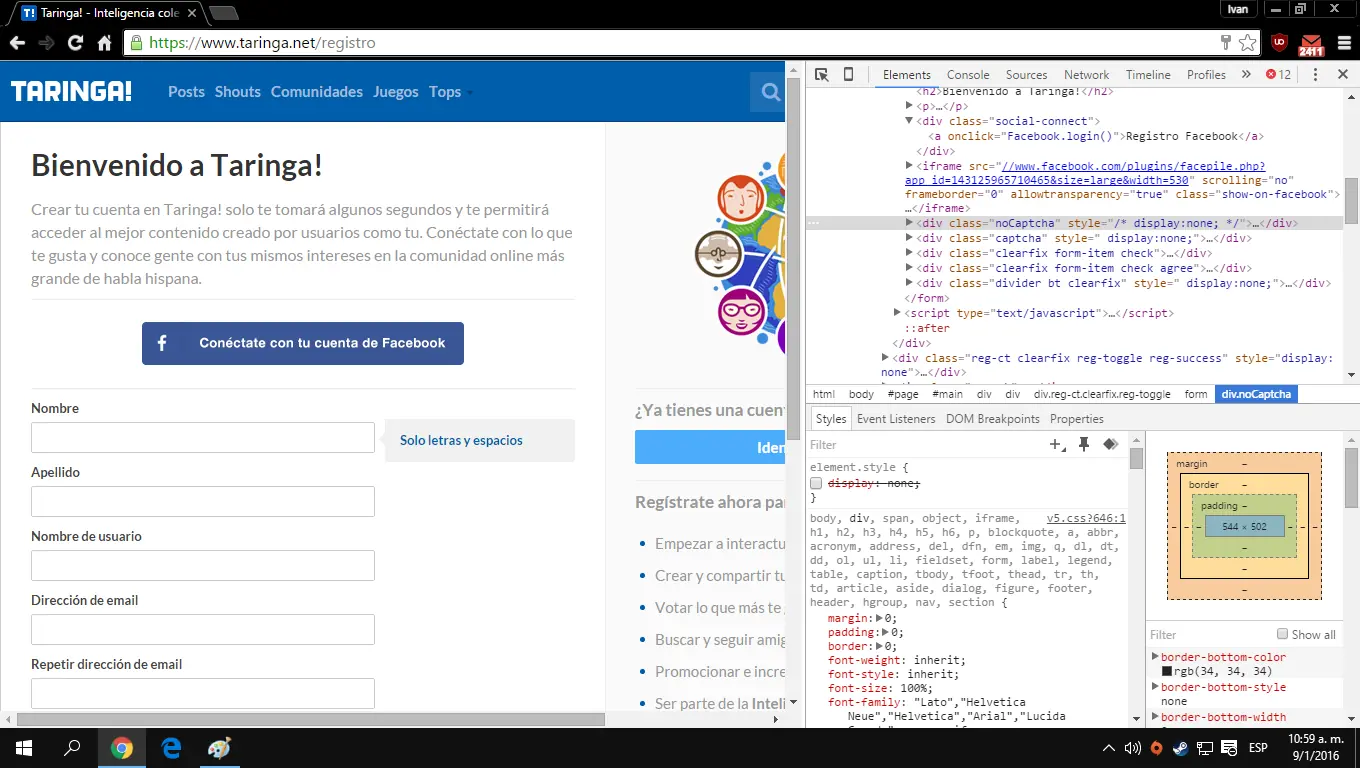
Task: Check the Show all computed styles box
Action: (1282, 634)
